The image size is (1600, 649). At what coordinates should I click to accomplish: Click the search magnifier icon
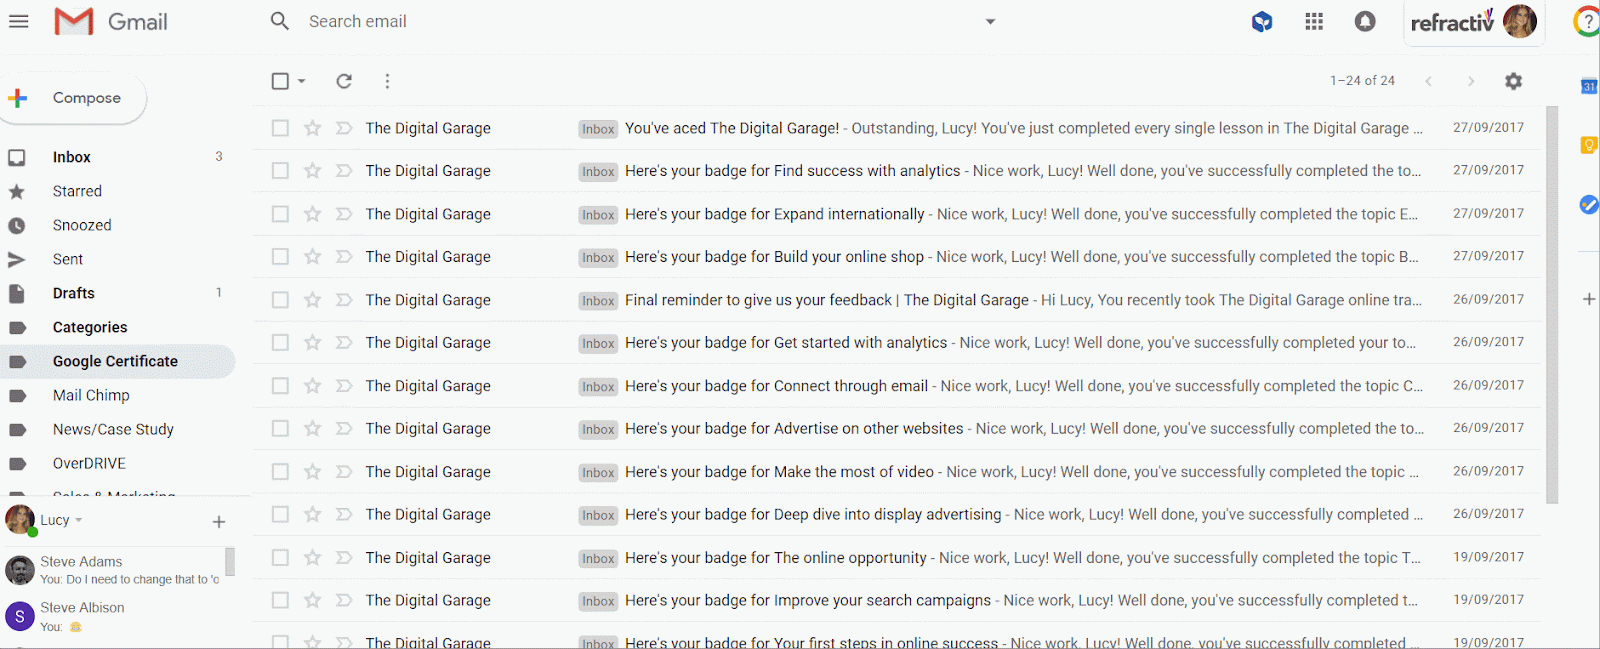click(280, 21)
